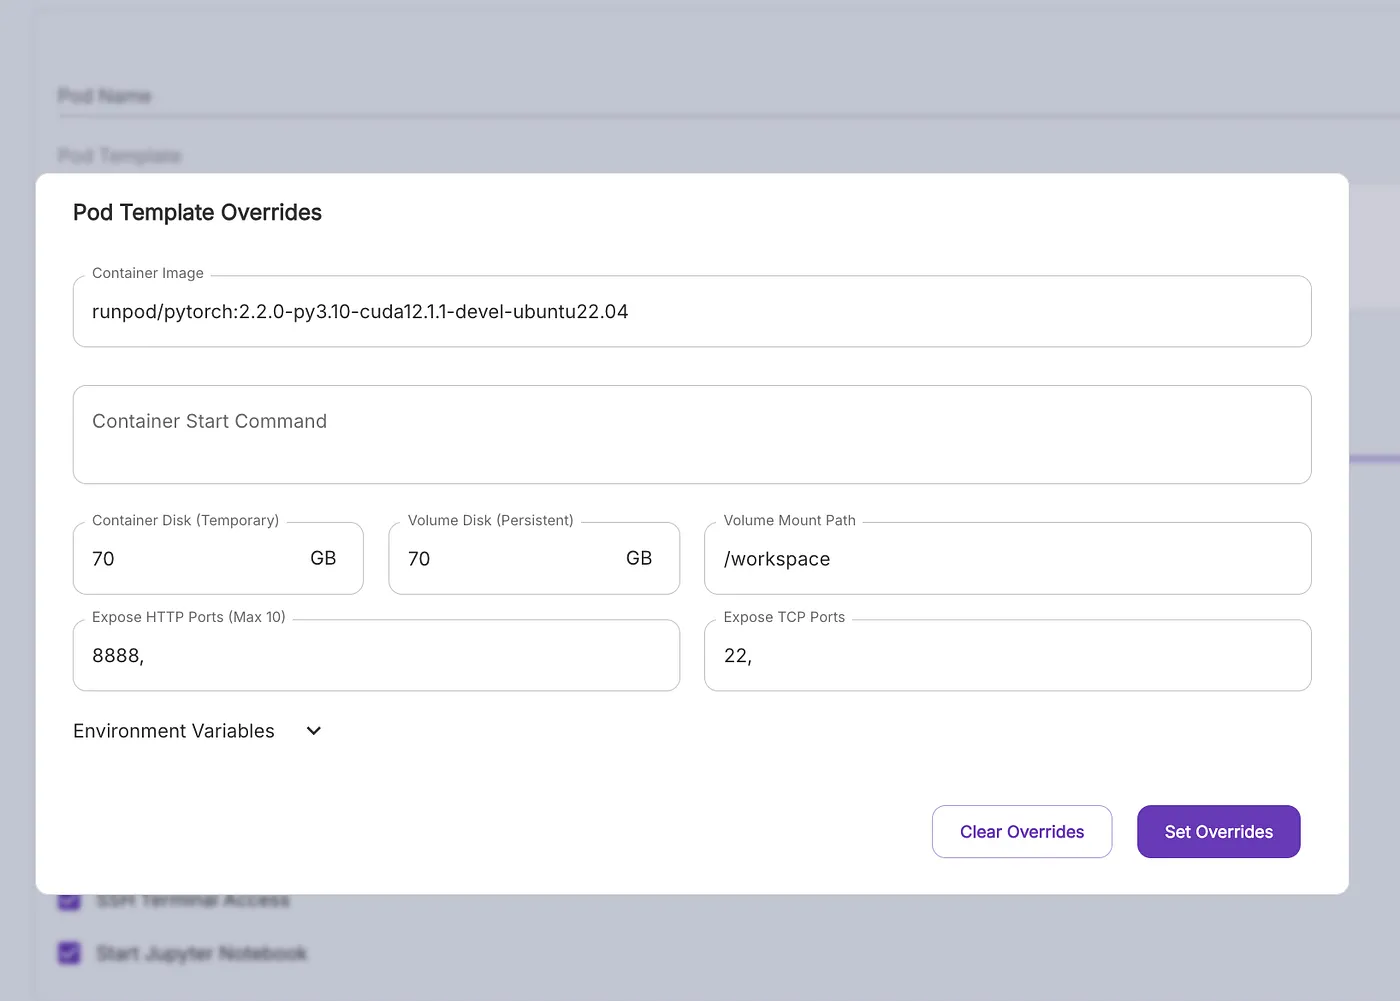
Task: Expand the Environment Variables chevron
Action: (314, 731)
